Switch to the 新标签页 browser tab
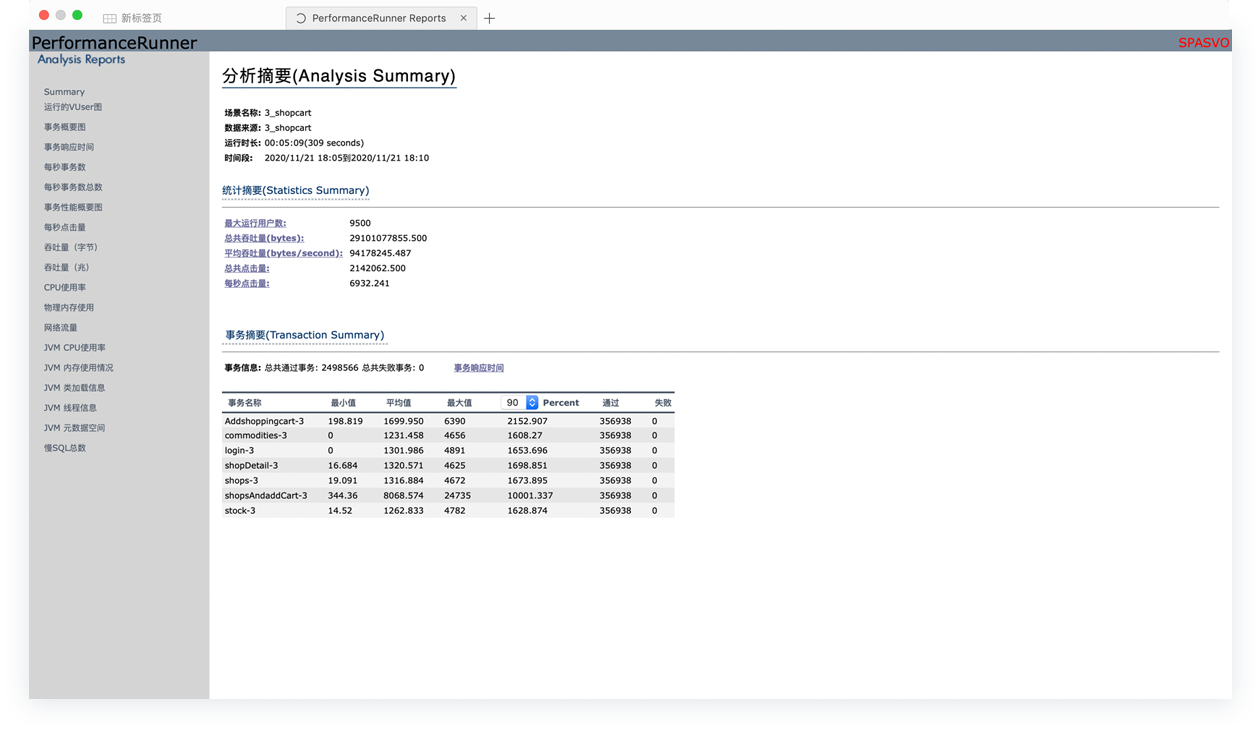1260x740 pixels. pyautogui.click(x=140, y=18)
